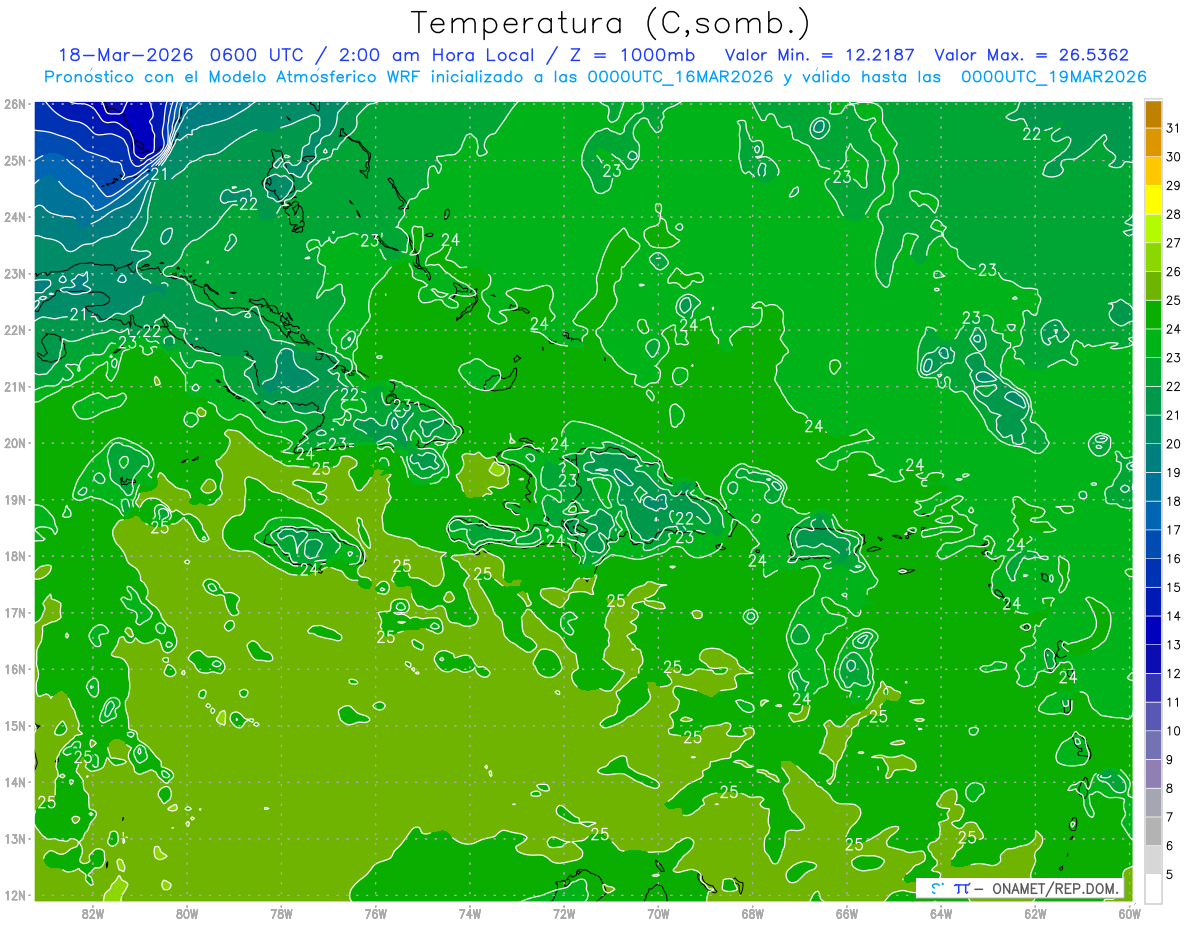Viewport: 1200px width, 927px height.
Task: Click the "Modelo Atmosferico WRF" forecast line
Action: click(595, 77)
